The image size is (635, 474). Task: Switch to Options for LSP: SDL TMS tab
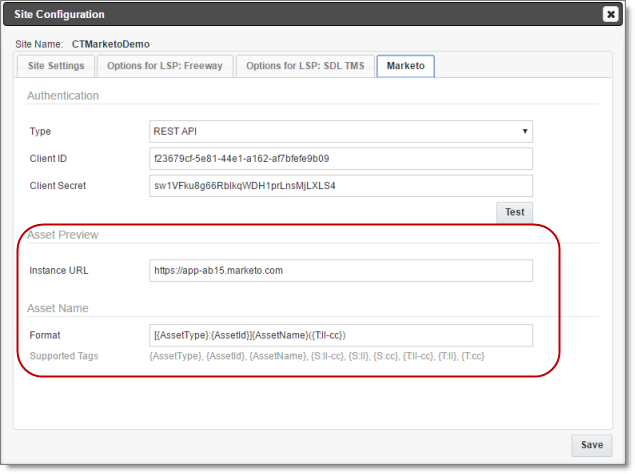[x=305, y=66]
